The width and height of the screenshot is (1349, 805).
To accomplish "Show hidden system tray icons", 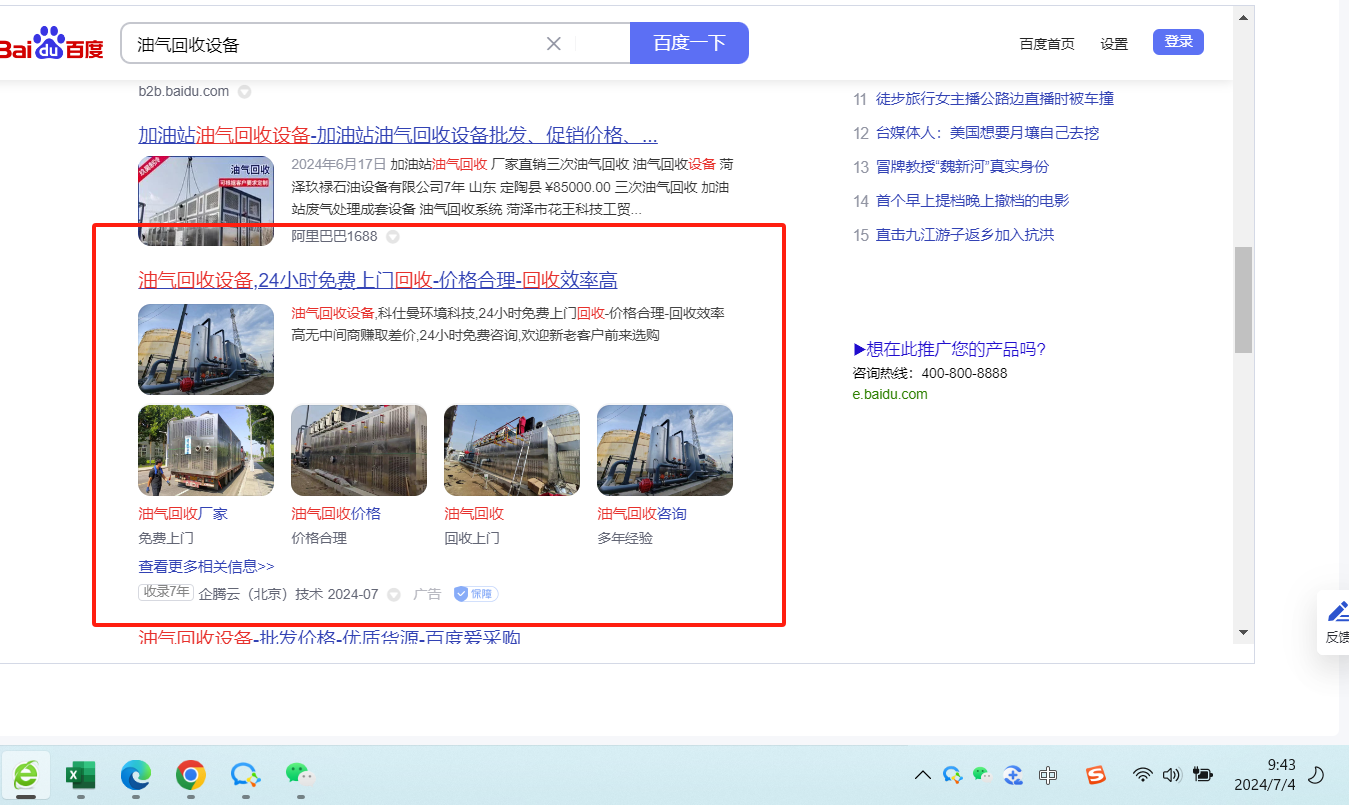I will tap(923, 775).
